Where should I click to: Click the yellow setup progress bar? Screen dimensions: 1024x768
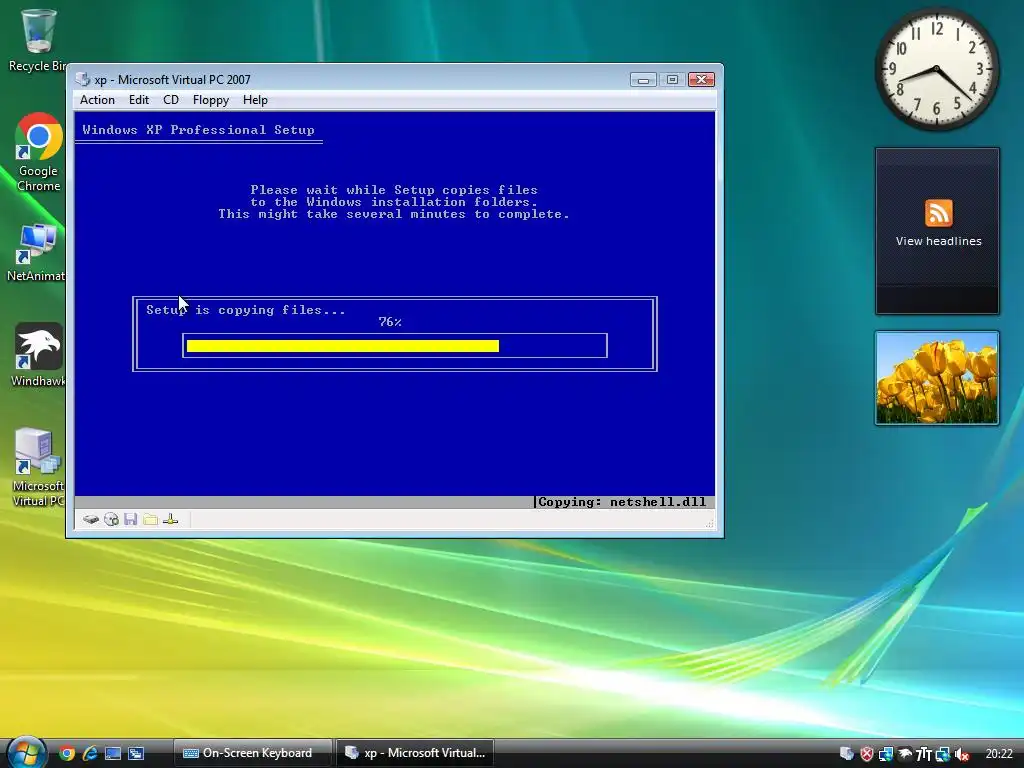point(343,346)
